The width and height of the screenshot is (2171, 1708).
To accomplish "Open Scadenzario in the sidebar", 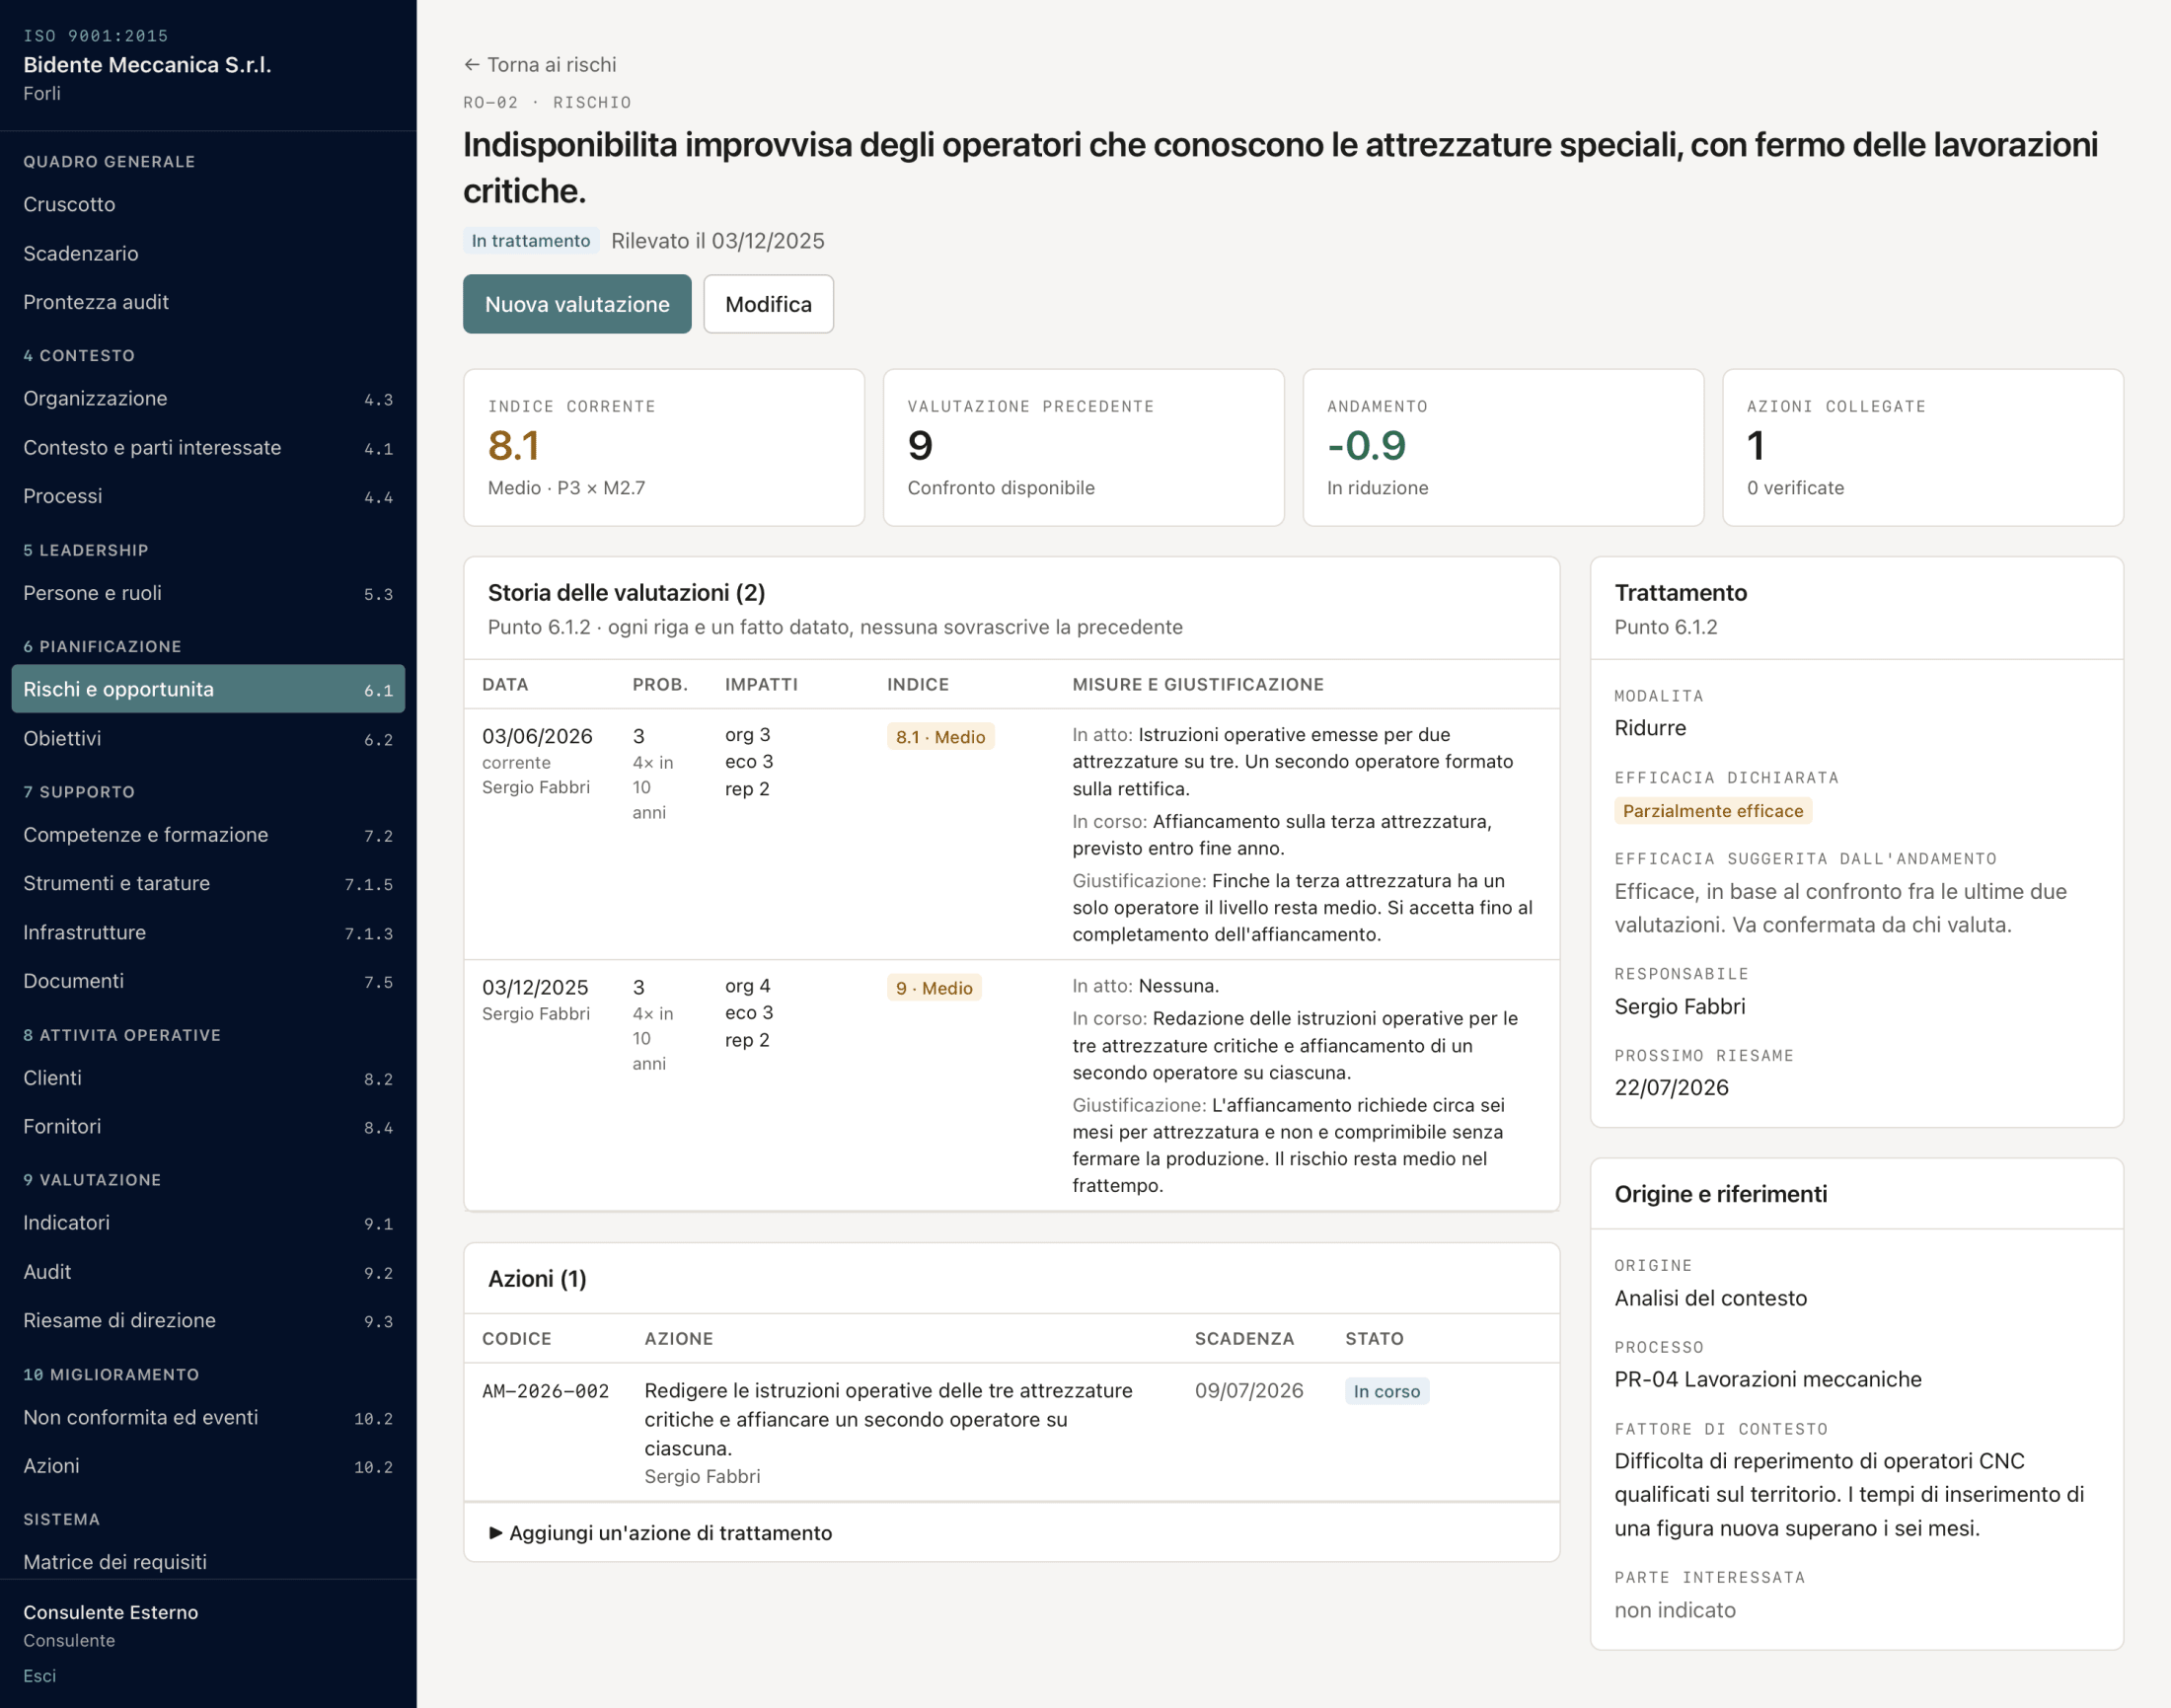I will coord(208,253).
